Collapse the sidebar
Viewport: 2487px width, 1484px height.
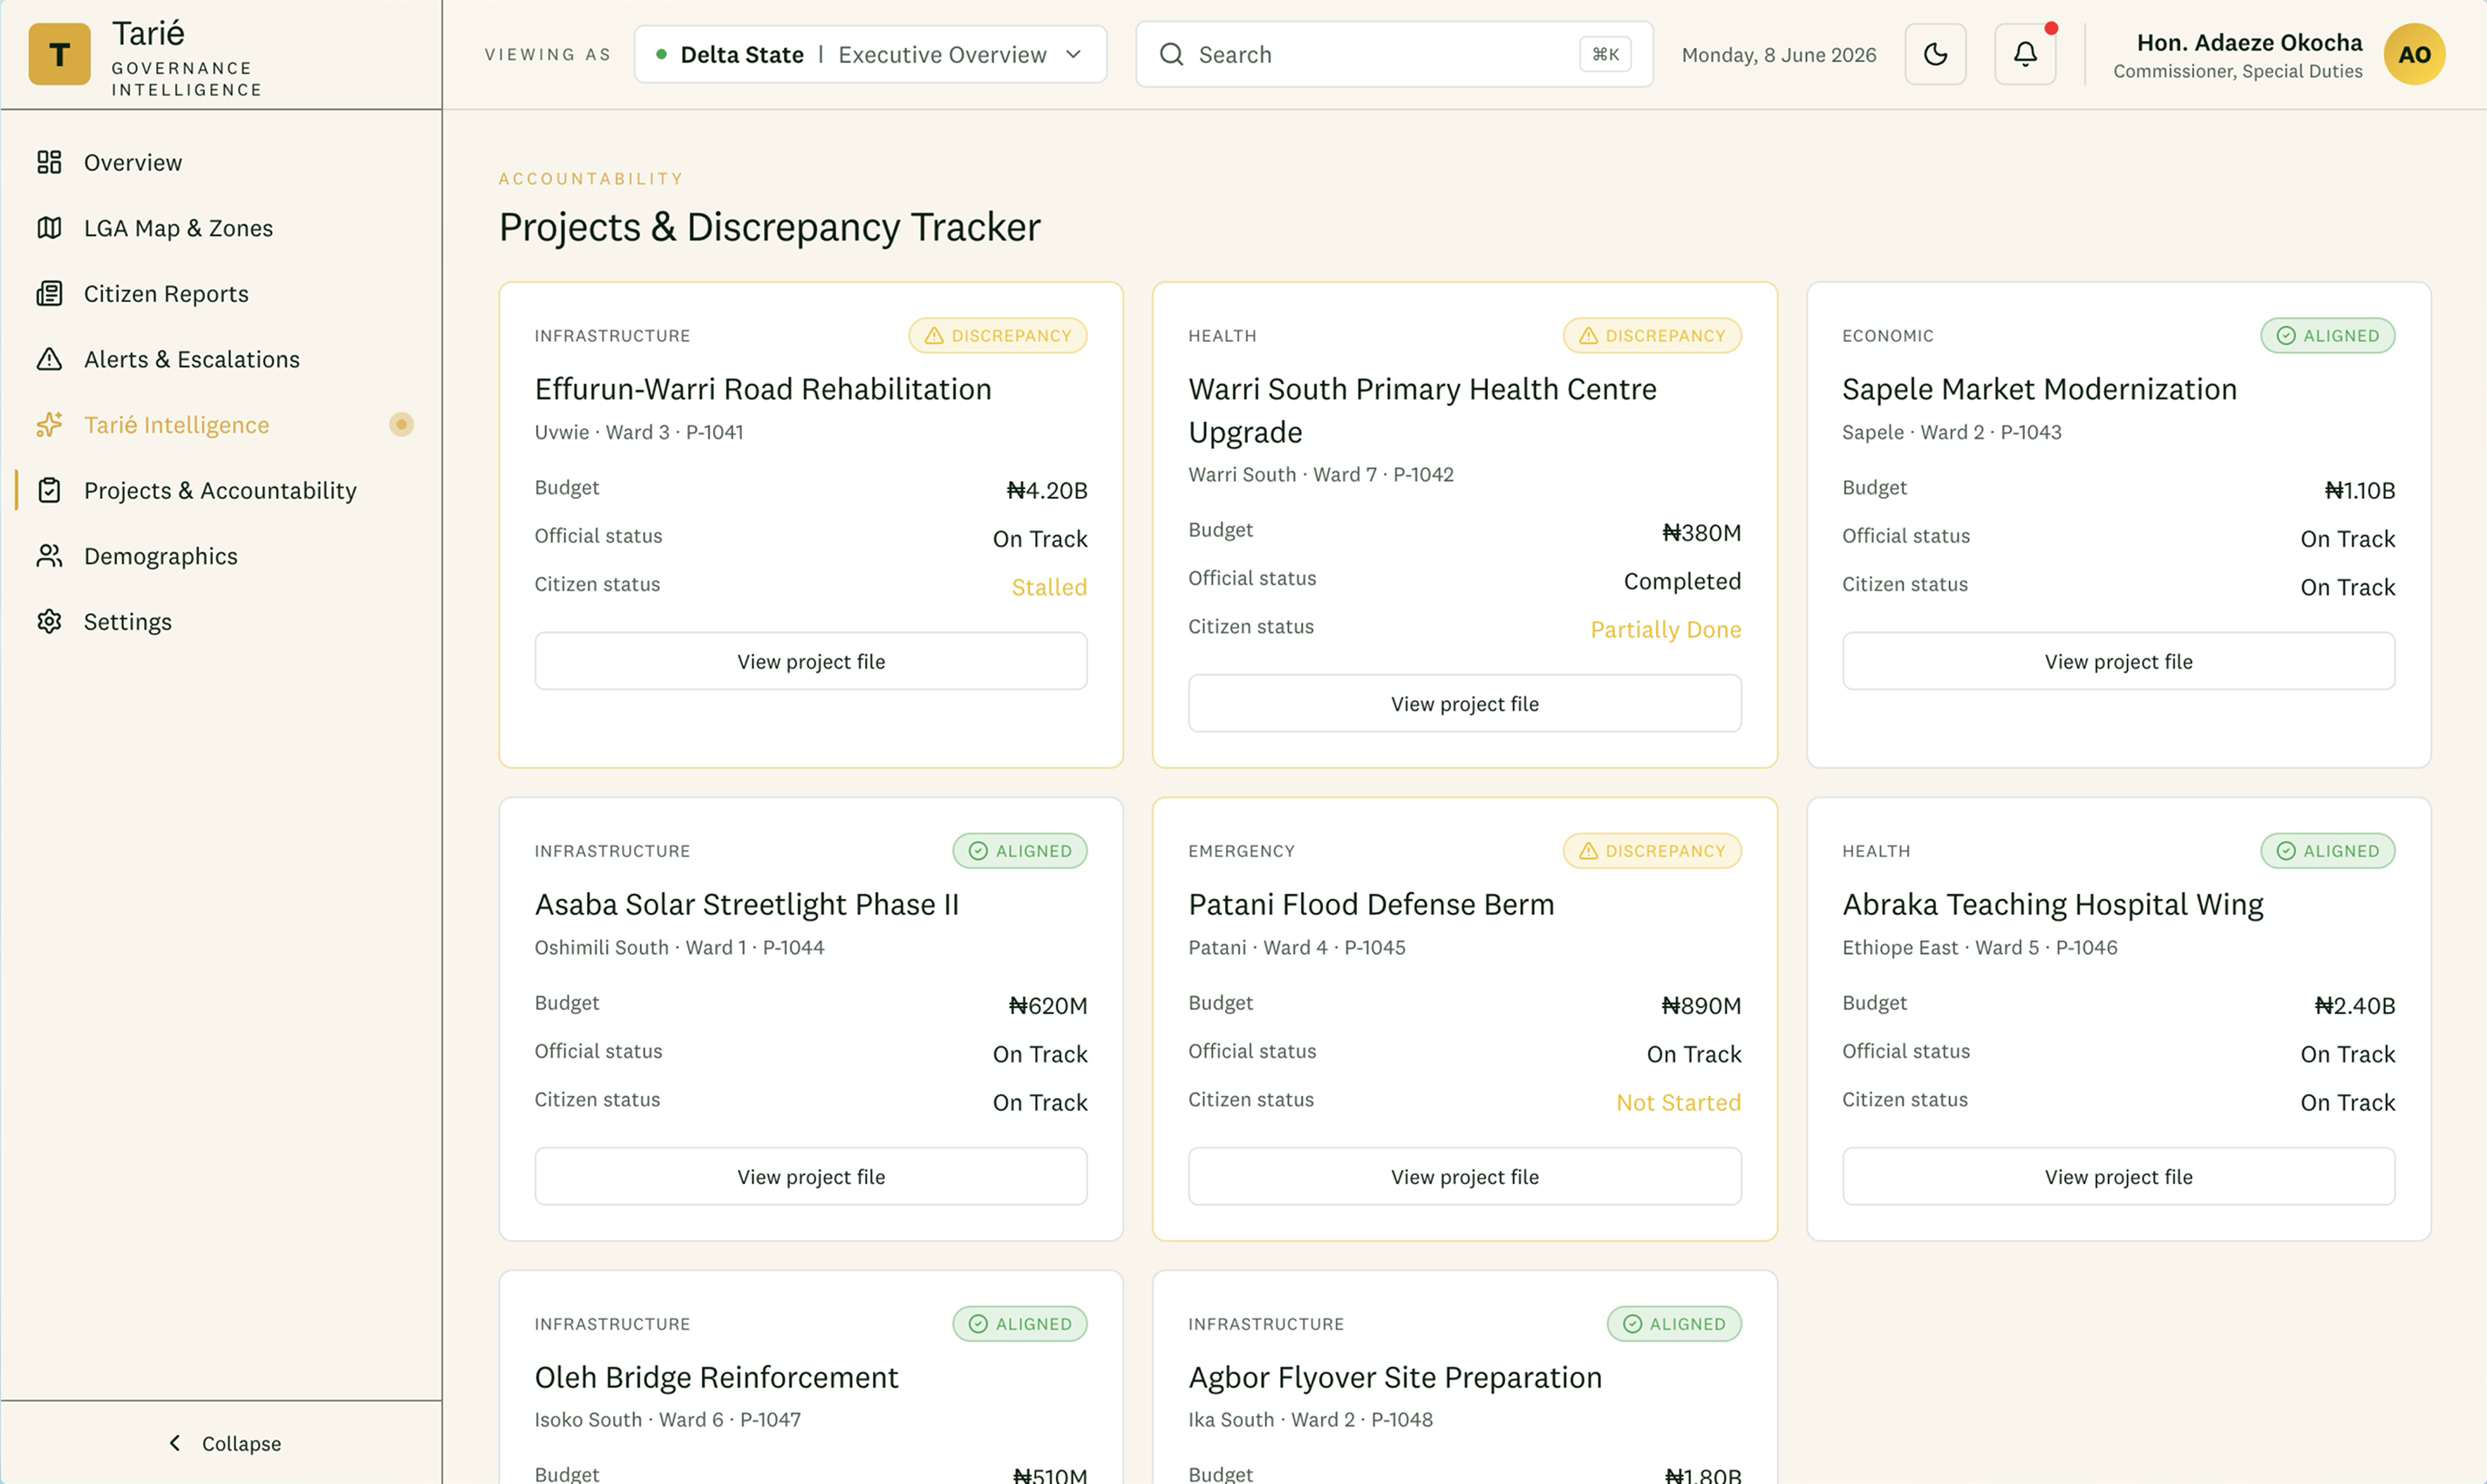(222, 1443)
